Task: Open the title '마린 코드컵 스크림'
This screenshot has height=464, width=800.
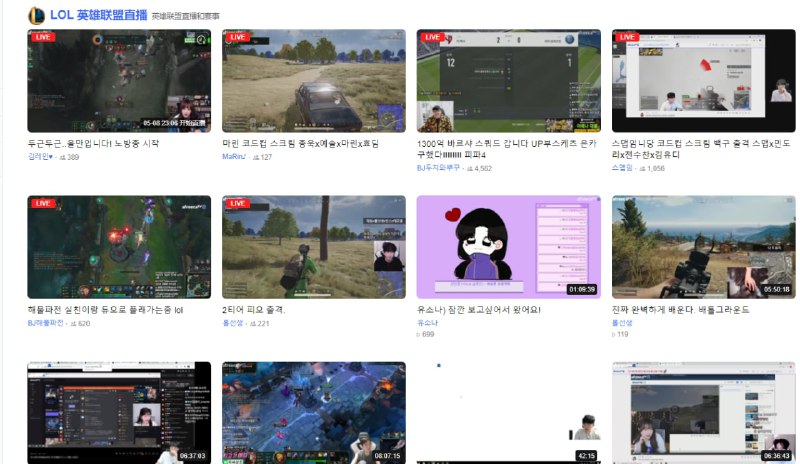Action: pos(301,143)
